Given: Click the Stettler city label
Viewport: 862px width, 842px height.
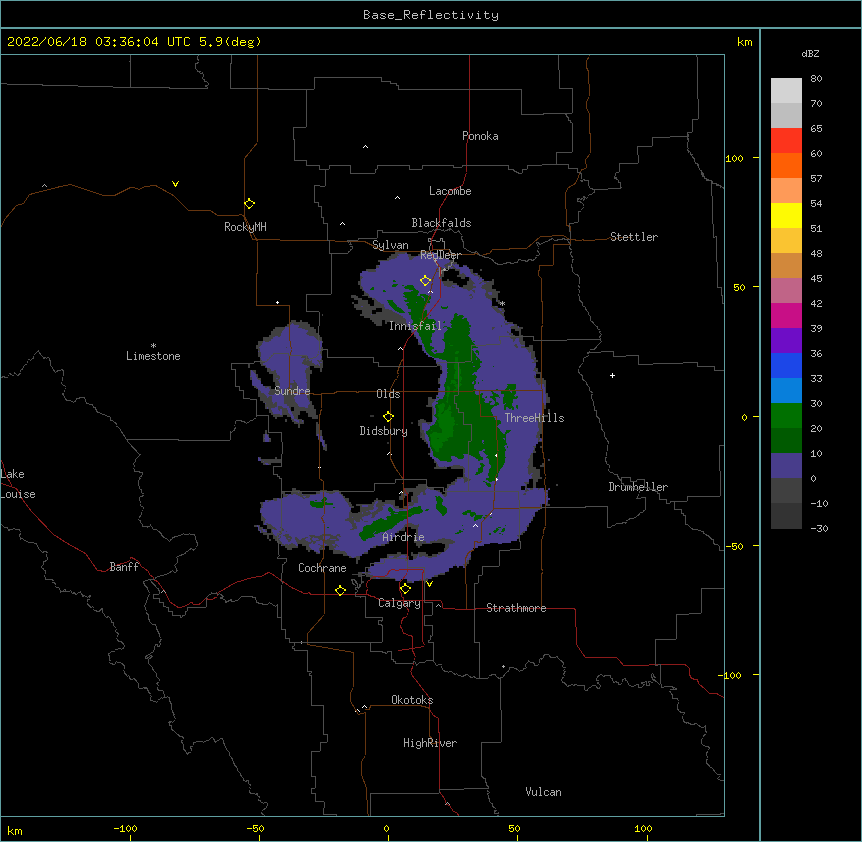Looking at the screenshot, I should pos(634,237).
